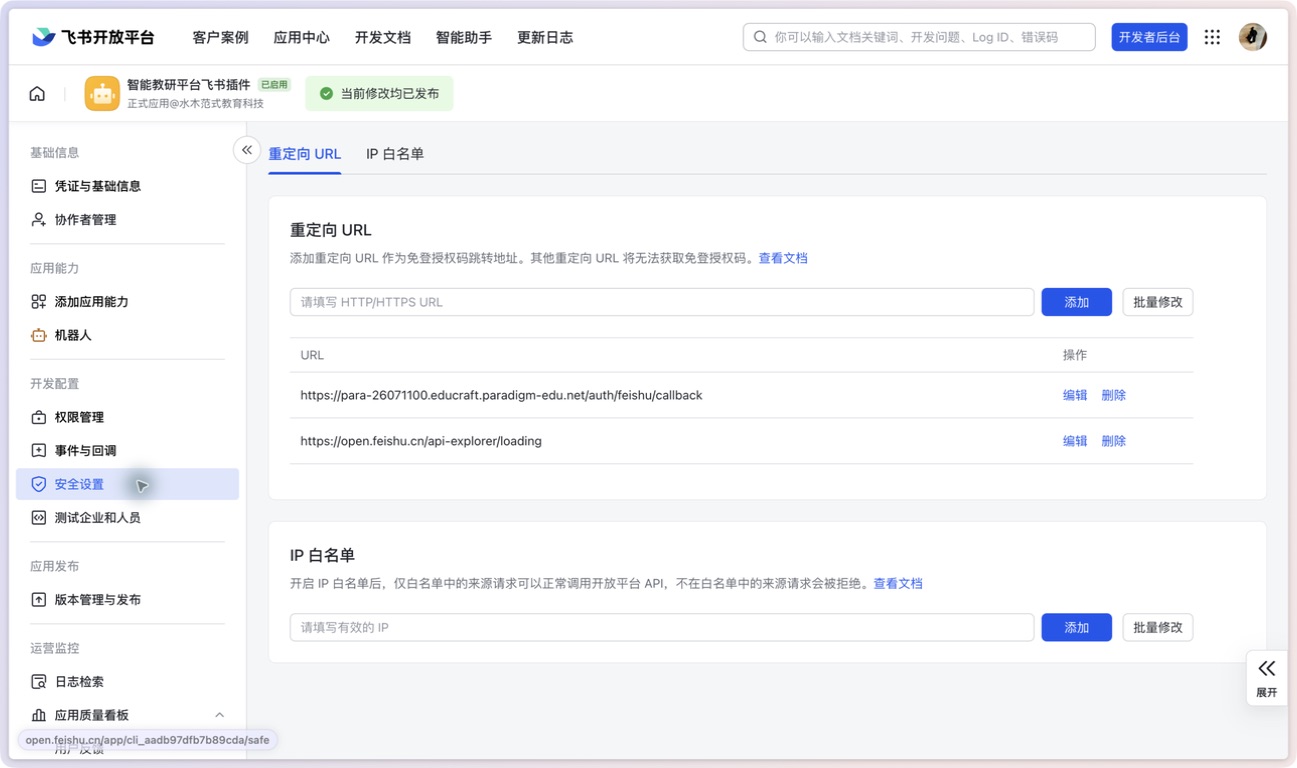1297x768 pixels.
Task: Open the apps grid launcher icon
Action: 1212,37
